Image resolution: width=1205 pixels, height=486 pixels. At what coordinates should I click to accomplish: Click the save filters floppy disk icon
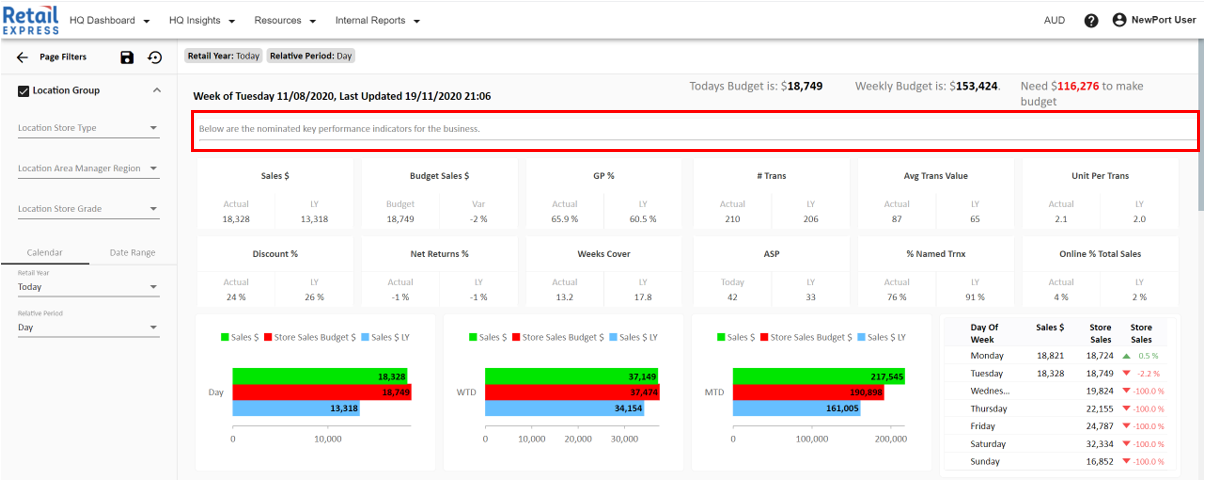127,58
